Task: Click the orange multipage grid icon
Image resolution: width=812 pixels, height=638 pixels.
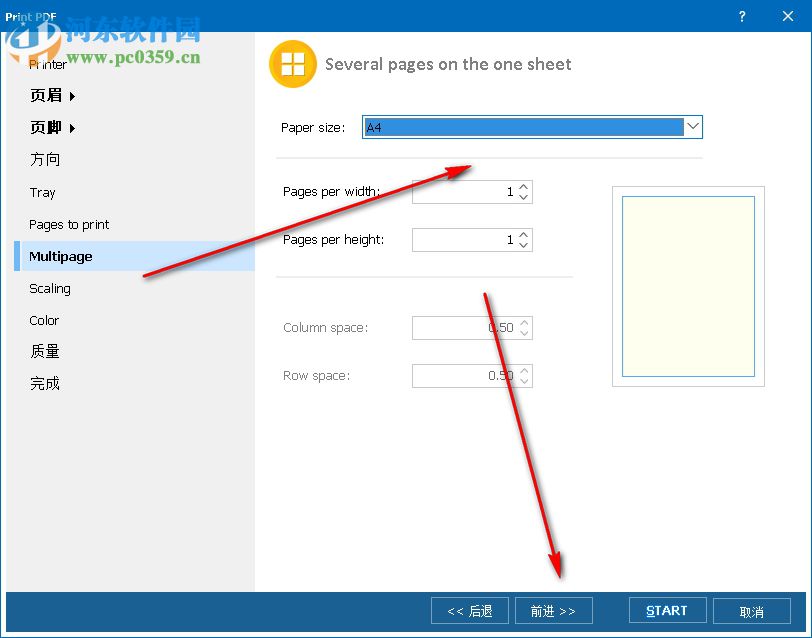Action: point(293,63)
